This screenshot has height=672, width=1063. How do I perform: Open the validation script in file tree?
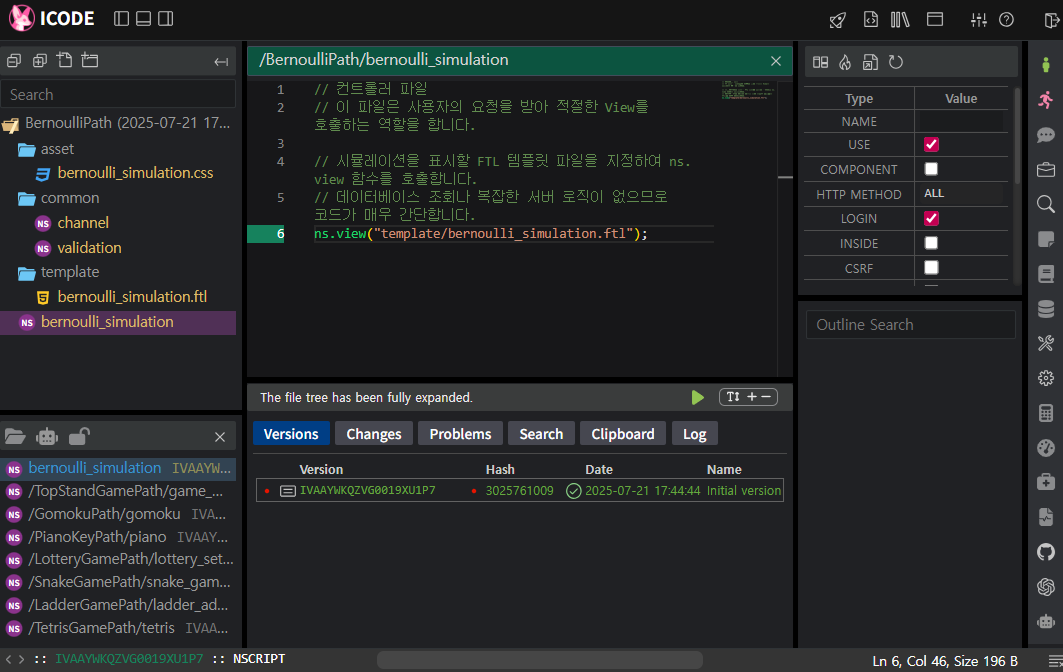[x=89, y=248]
